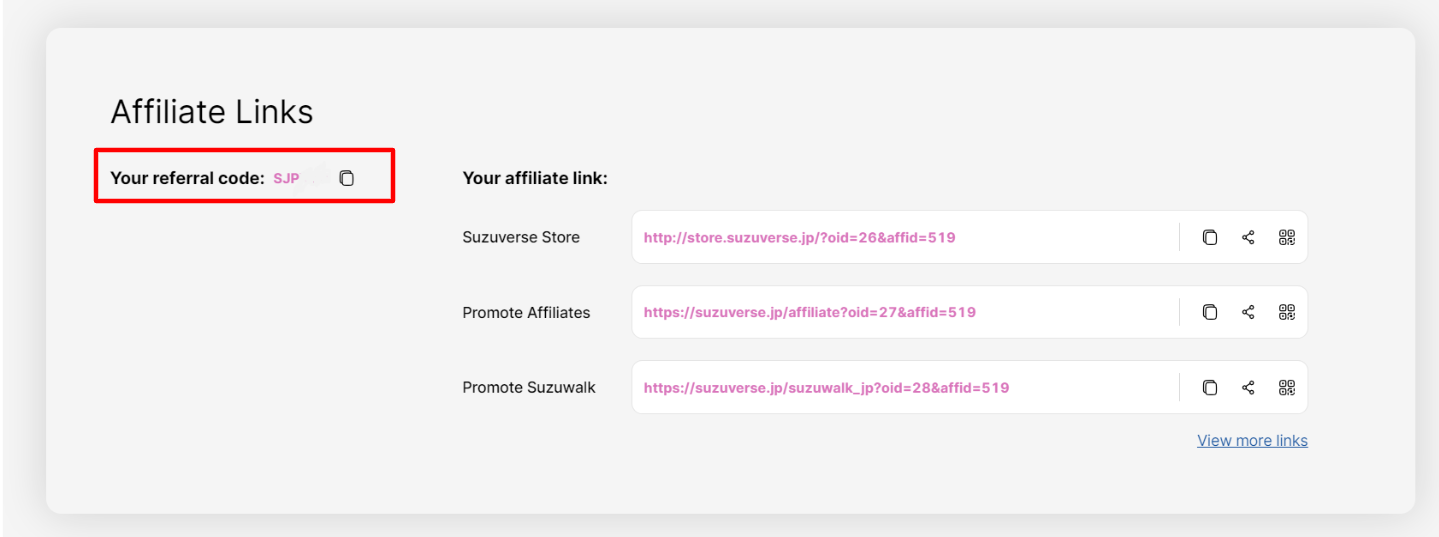Open QR code for Promote Affiliates link
The width and height of the screenshot is (1439, 537).
point(1287,312)
